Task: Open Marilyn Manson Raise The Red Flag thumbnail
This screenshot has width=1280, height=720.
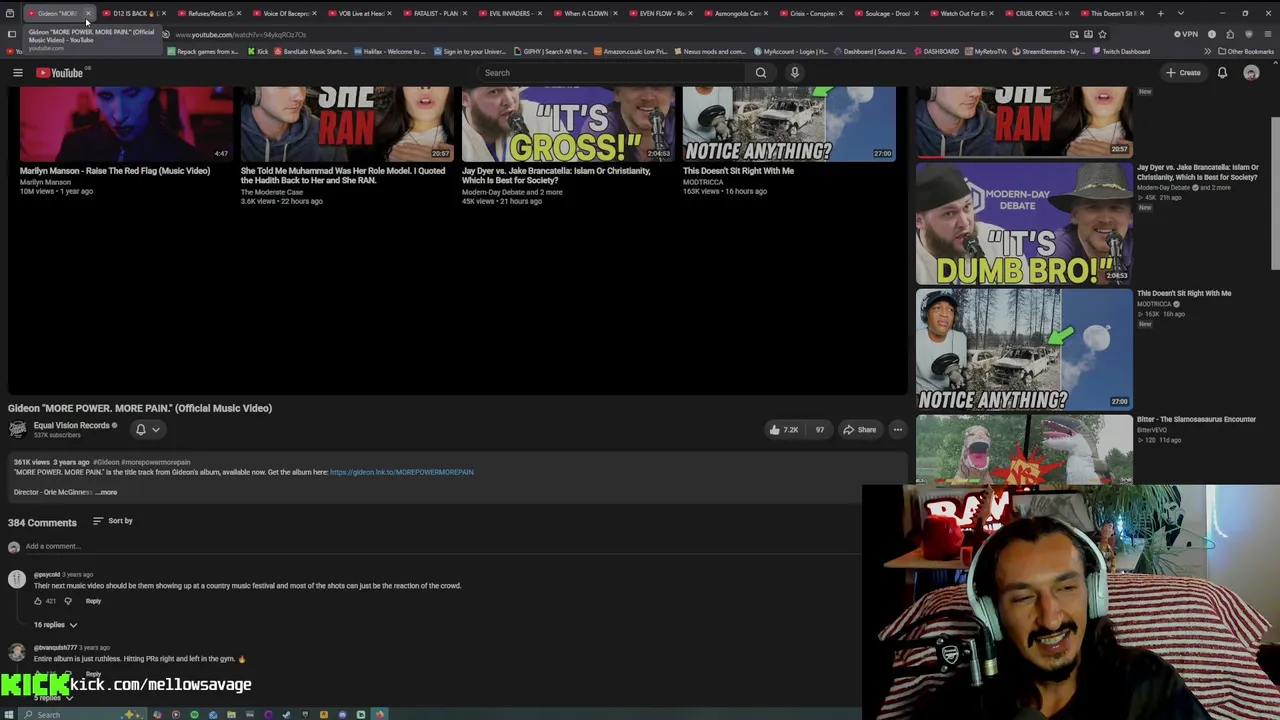Action: coord(126,123)
